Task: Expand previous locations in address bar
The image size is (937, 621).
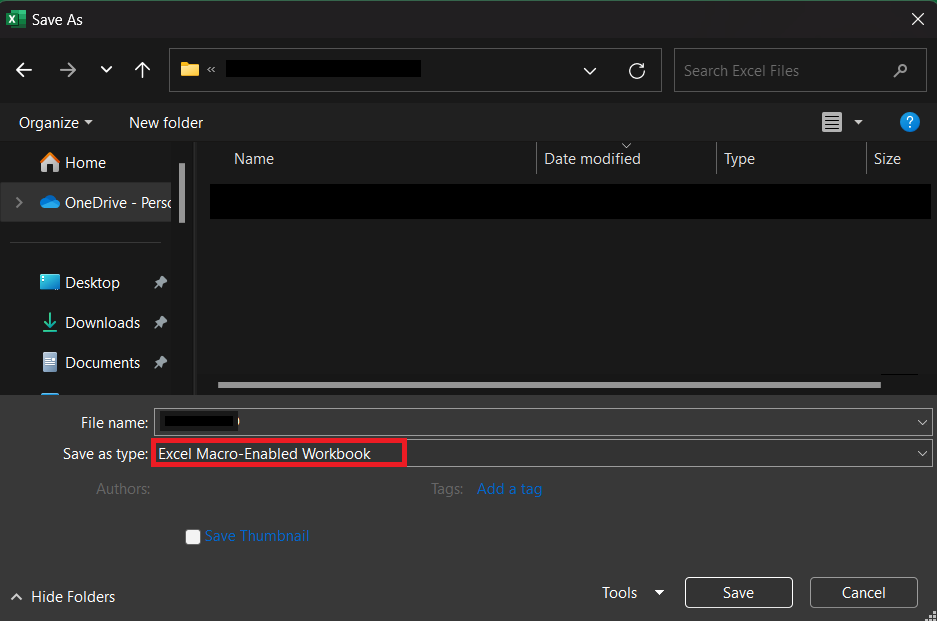Action: pos(590,71)
